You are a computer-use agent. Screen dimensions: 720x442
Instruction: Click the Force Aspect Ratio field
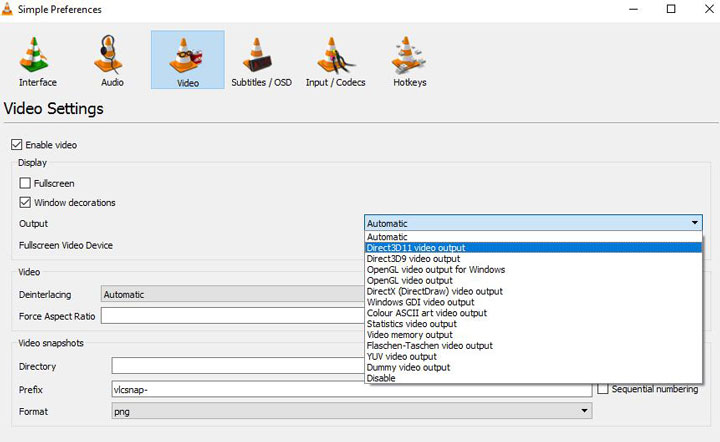(x=232, y=316)
